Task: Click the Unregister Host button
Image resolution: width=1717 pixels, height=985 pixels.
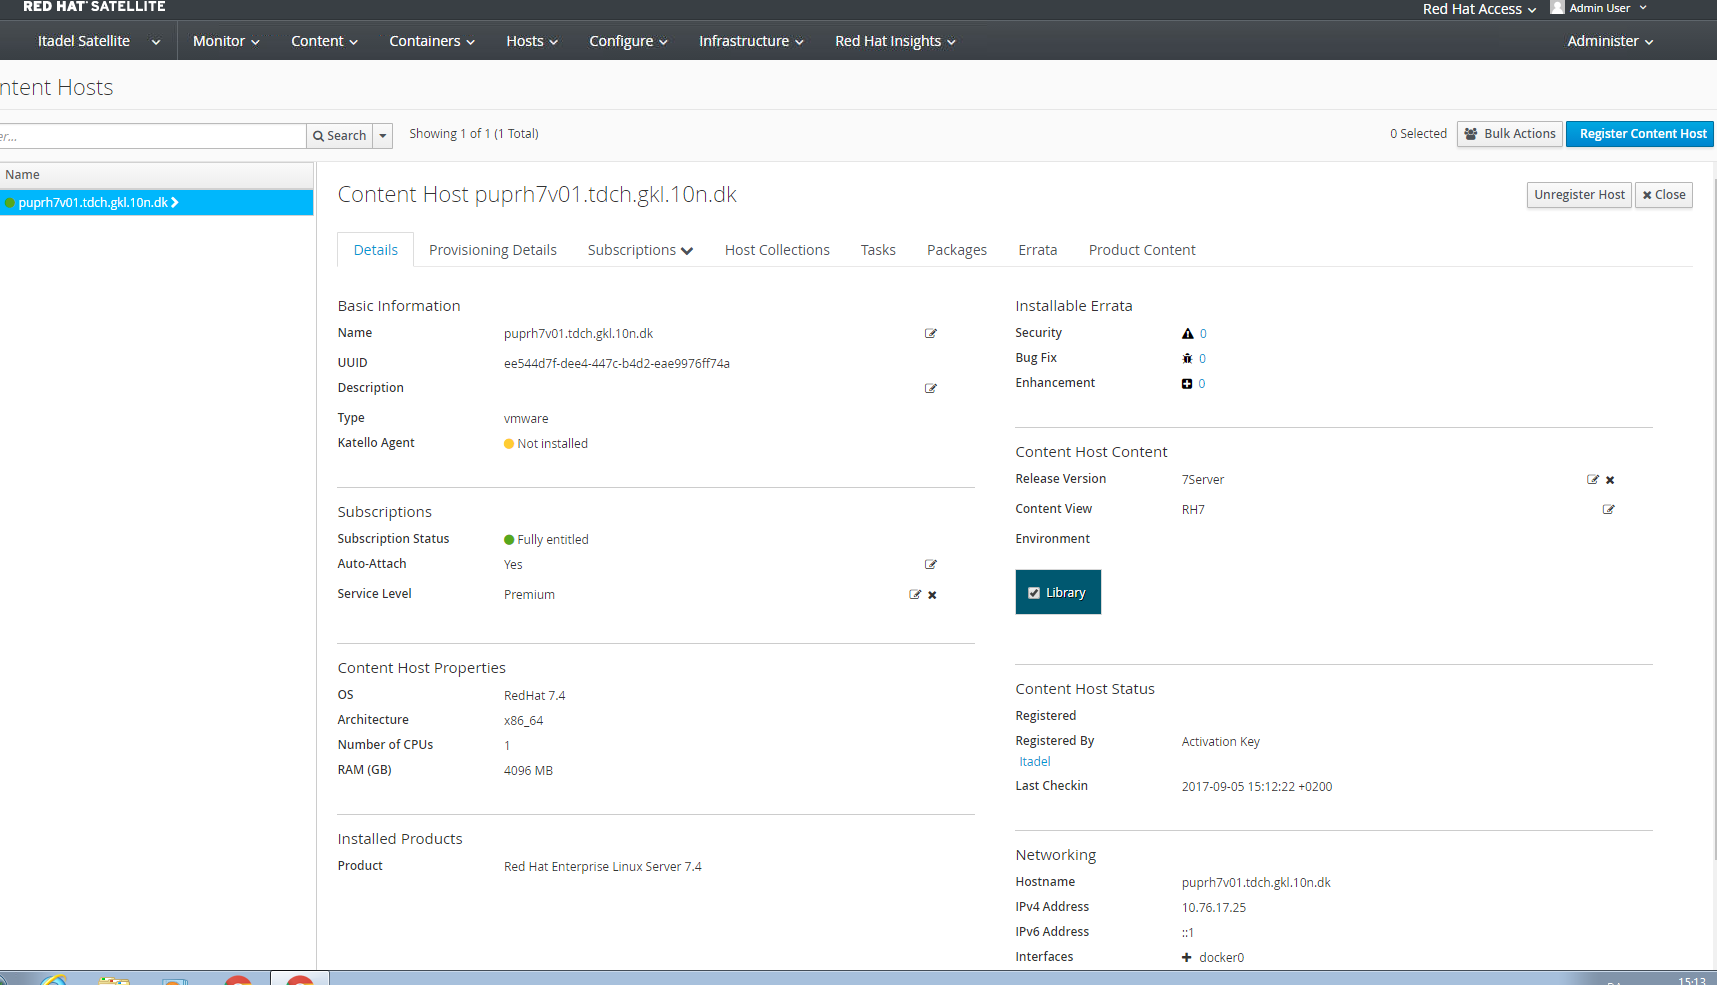Action: pos(1580,195)
